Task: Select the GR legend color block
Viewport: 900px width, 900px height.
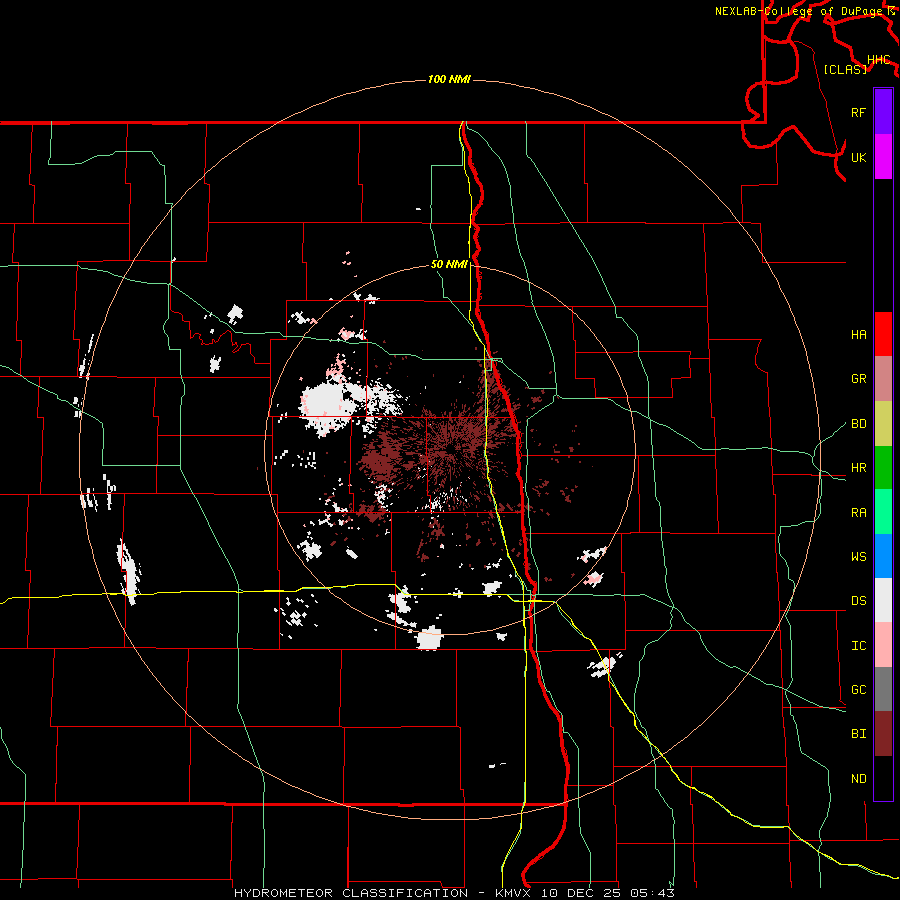Action: point(883,379)
